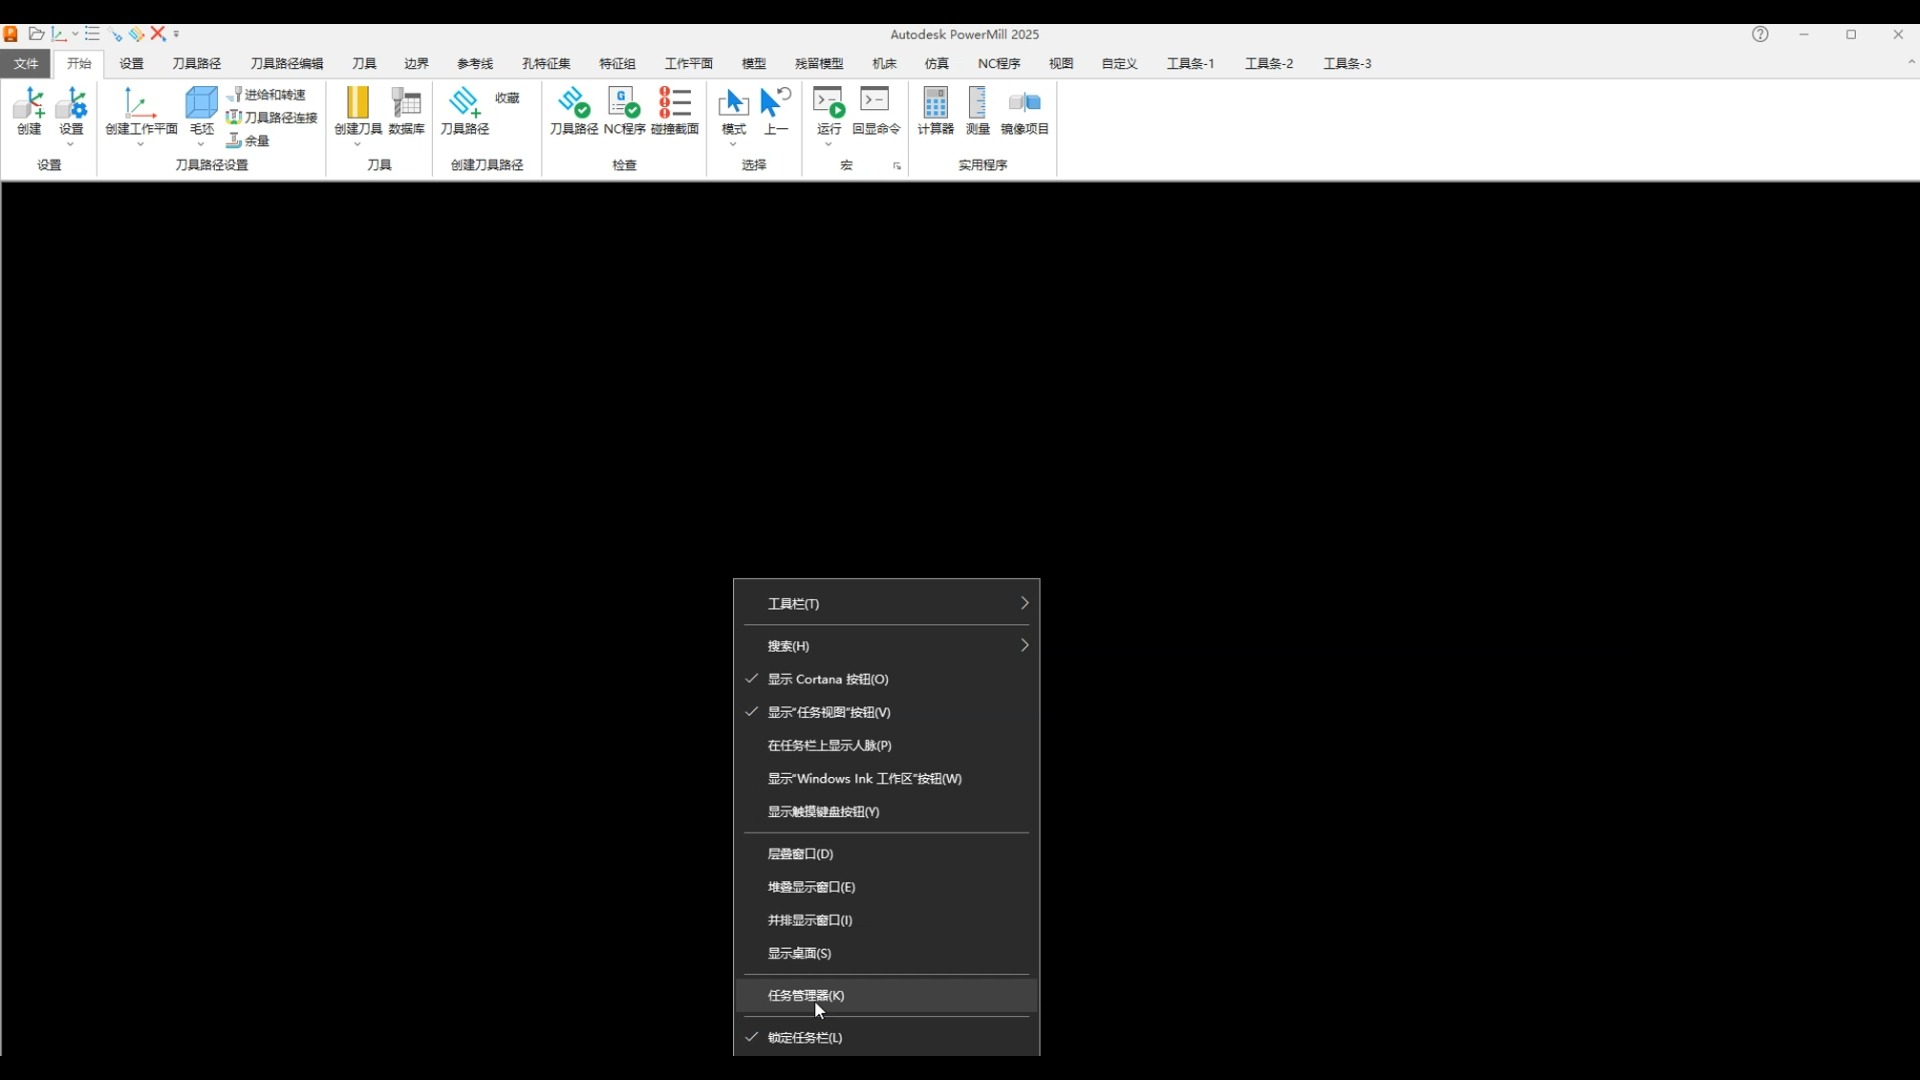This screenshot has width=1920, height=1080.
Task: Click the 数据库 tool database icon
Action: click(x=406, y=104)
